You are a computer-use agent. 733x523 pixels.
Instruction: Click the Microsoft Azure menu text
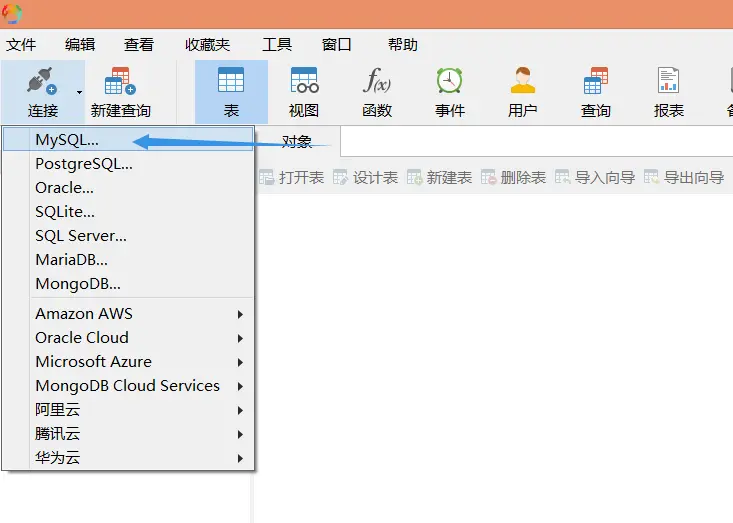point(93,362)
